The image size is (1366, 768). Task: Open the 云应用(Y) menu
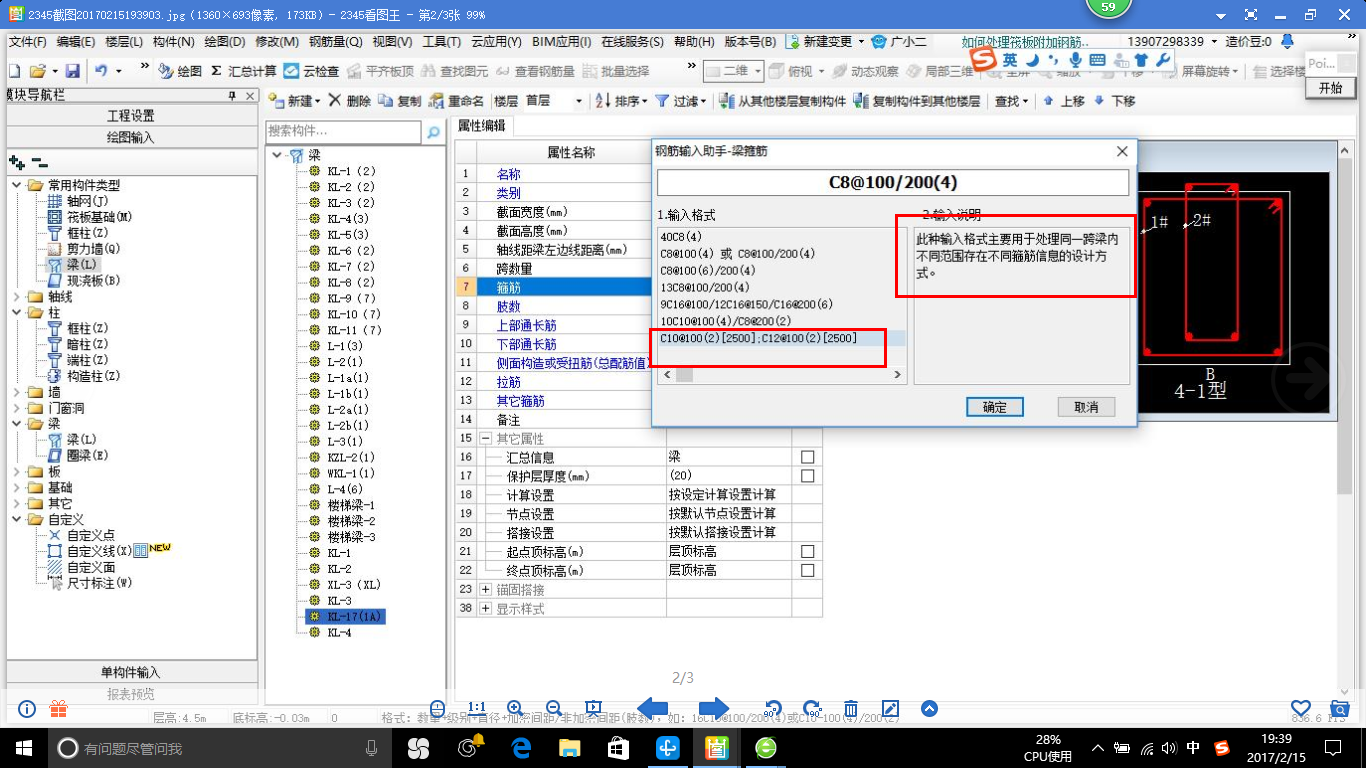[x=496, y=42]
